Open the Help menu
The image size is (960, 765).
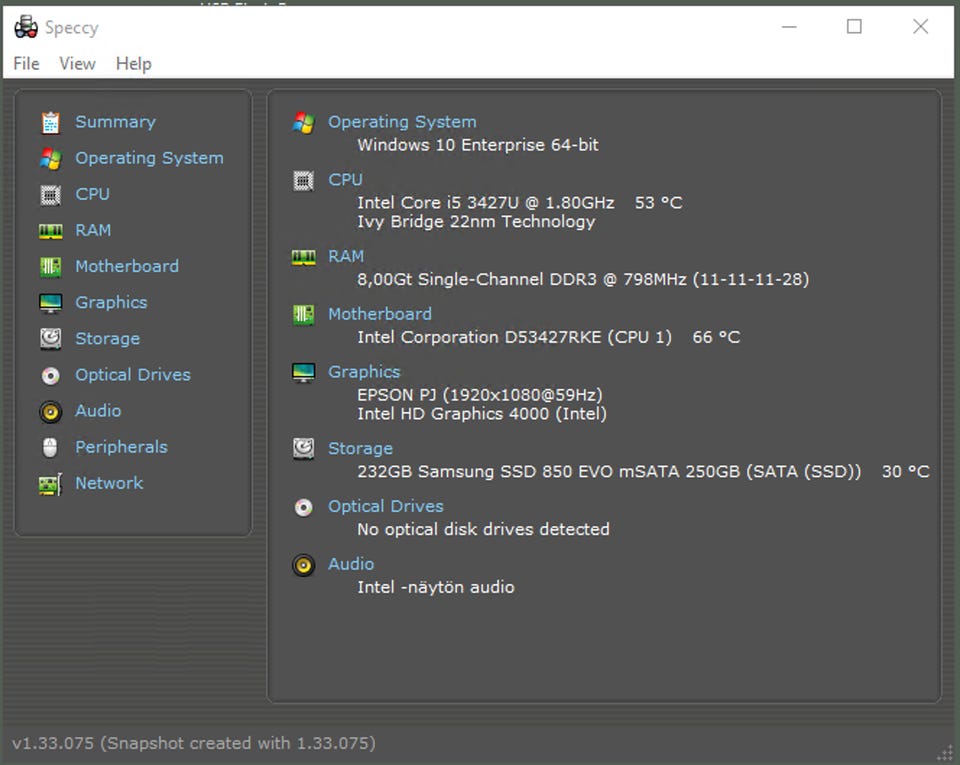(x=133, y=63)
